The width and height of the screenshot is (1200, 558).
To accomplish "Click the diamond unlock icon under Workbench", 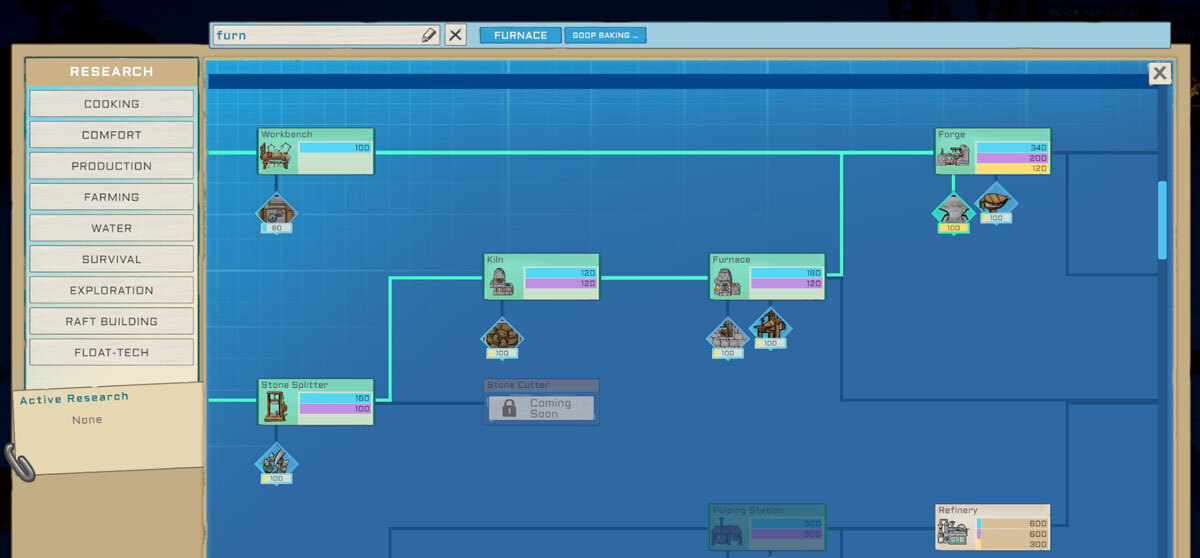I will click(x=276, y=211).
